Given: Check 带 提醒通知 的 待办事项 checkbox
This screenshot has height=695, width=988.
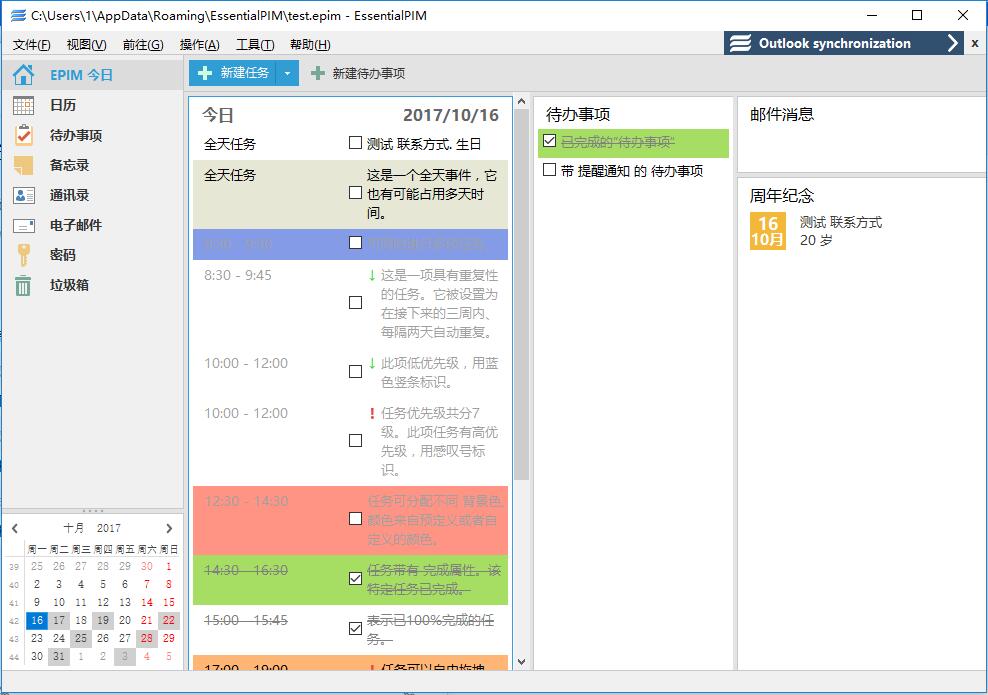Looking at the screenshot, I should click(x=549, y=169).
